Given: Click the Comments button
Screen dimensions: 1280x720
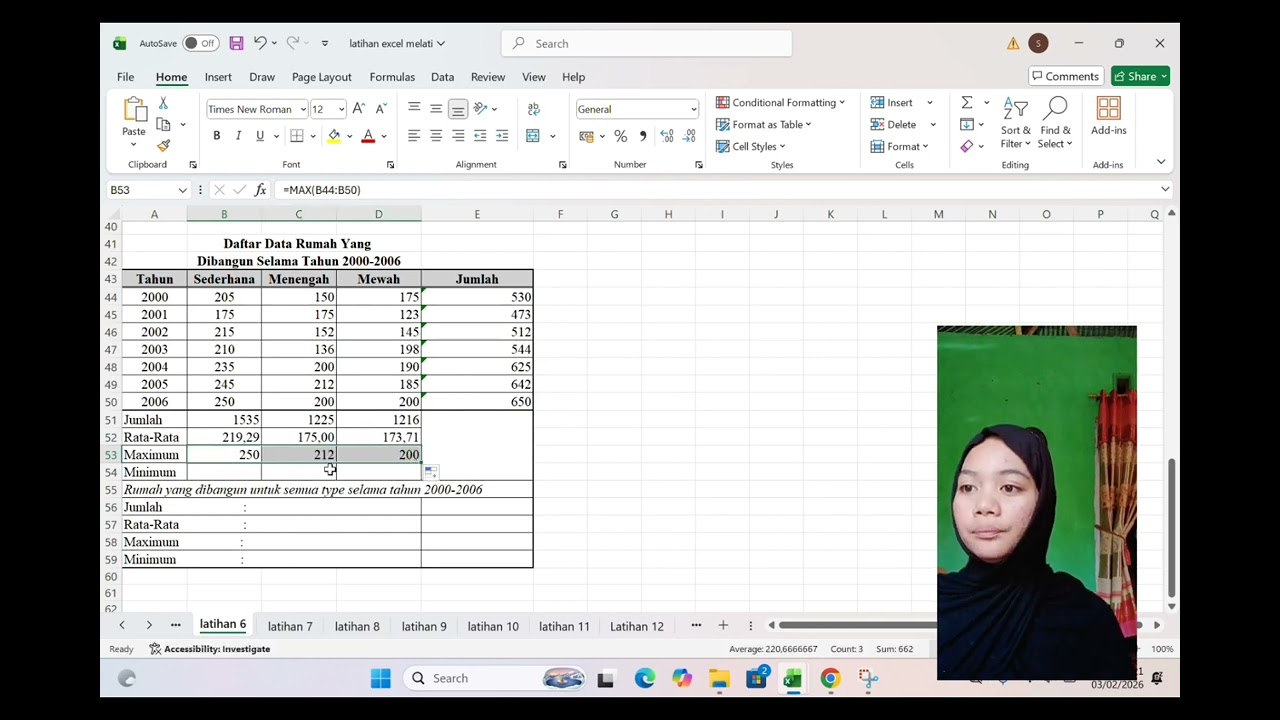Looking at the screenshot, I should point(1065,76).
